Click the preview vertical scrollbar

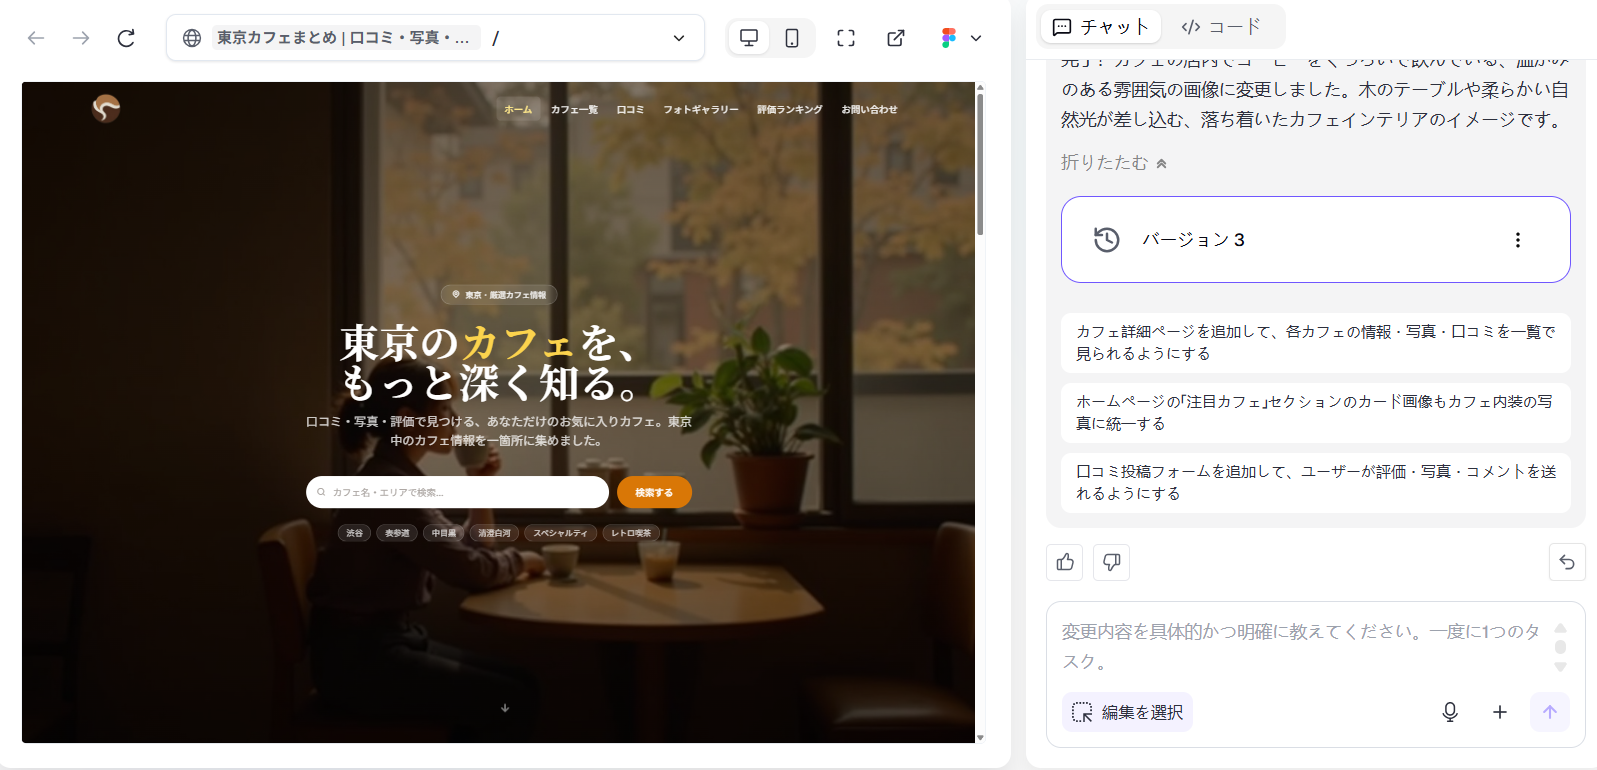click(x=980, y=165)
